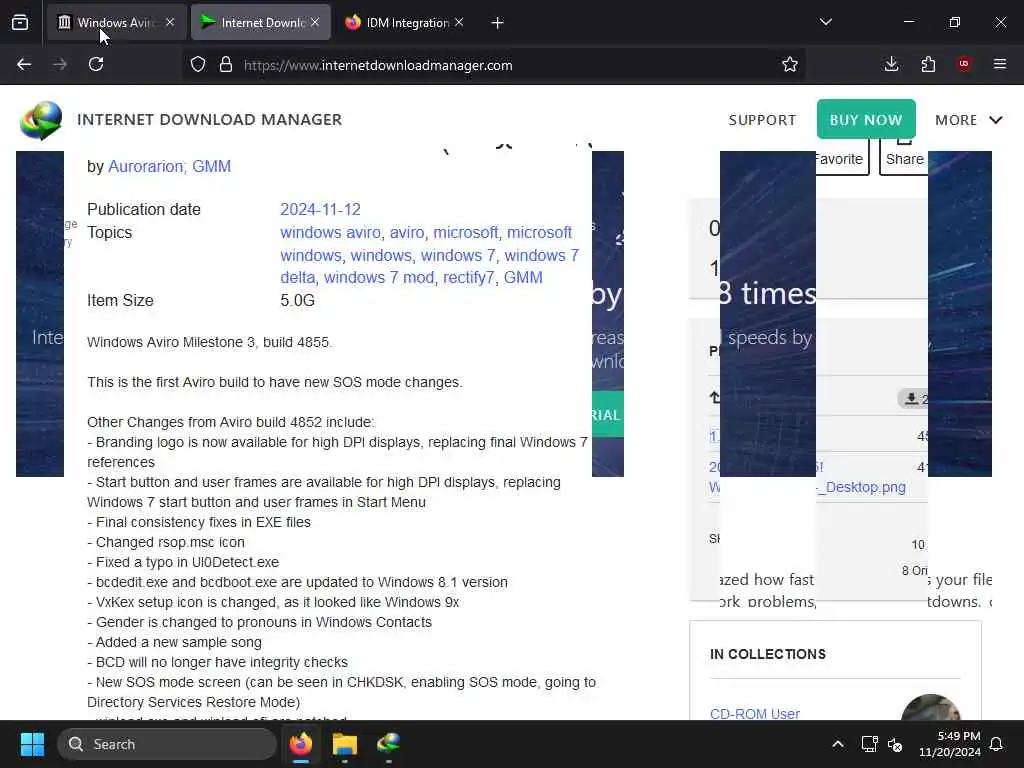The width and height of the screenshot is (1024, 768).
Task: Open the network status tray icon
Action: (x=869, y=744)
